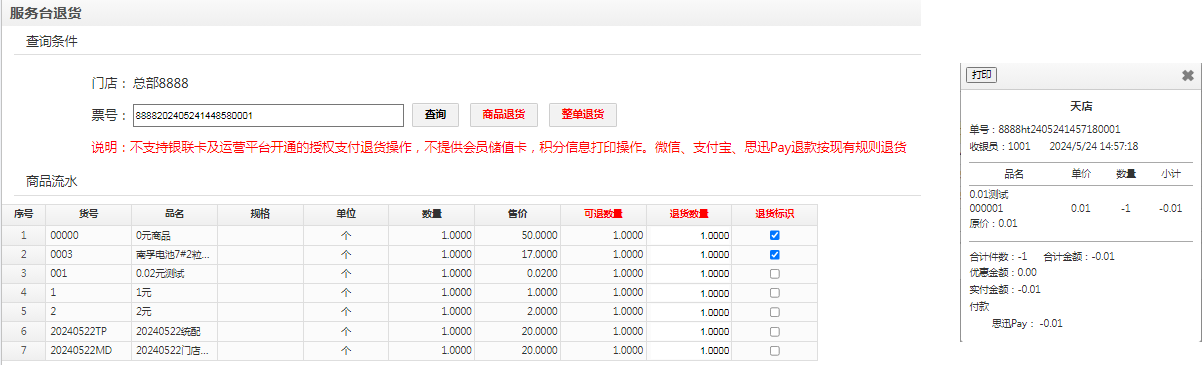The image size is (1202, 365).
Task: Select item code cell 0003
Action: pyautogui.click(x=89, y=254)
